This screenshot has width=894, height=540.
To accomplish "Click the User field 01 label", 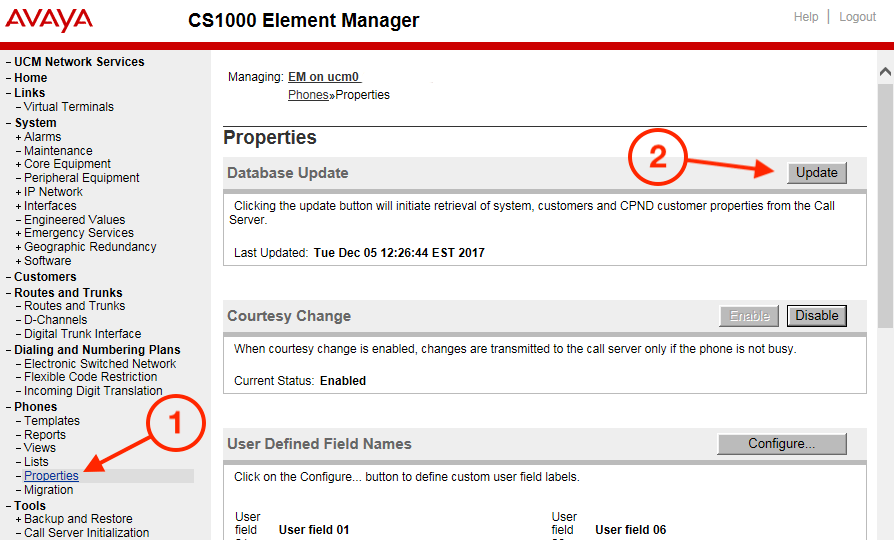I will coord(314,530).
